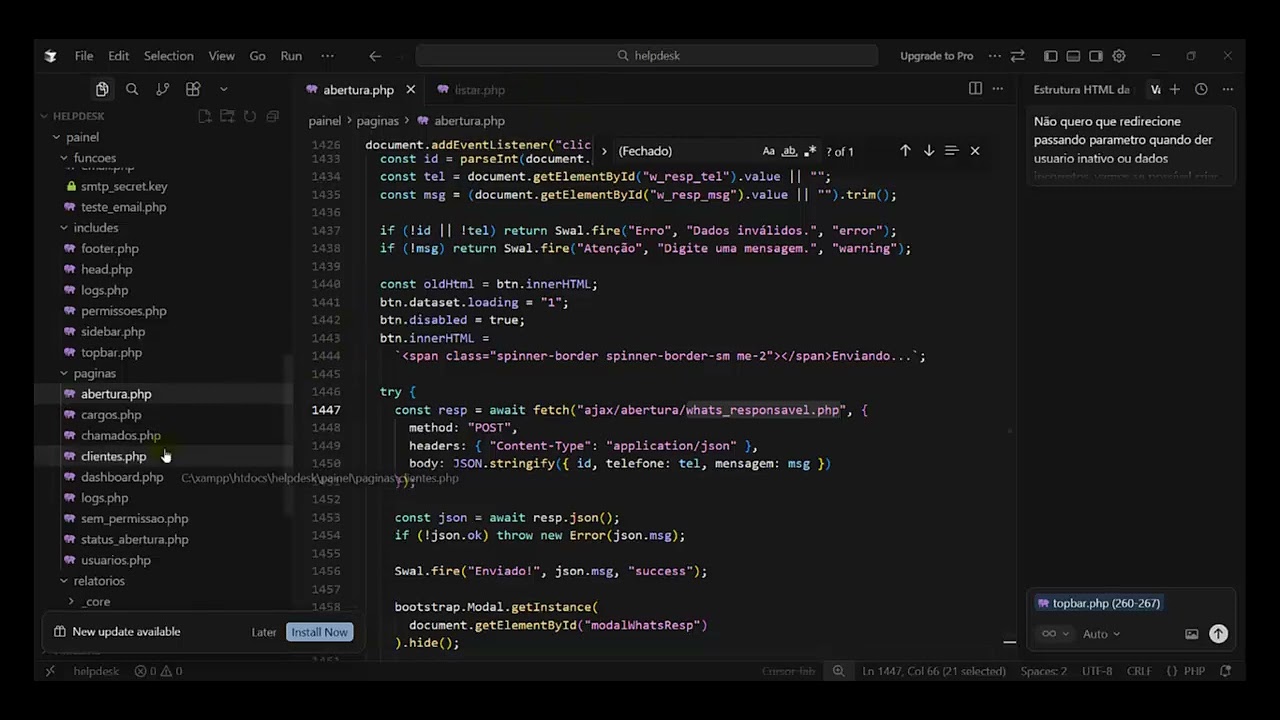Image resolution: width=1280 pixels, height=720 pixels.
Task: Switch to Estrutura HTML chat tab
Action: 1082,90
